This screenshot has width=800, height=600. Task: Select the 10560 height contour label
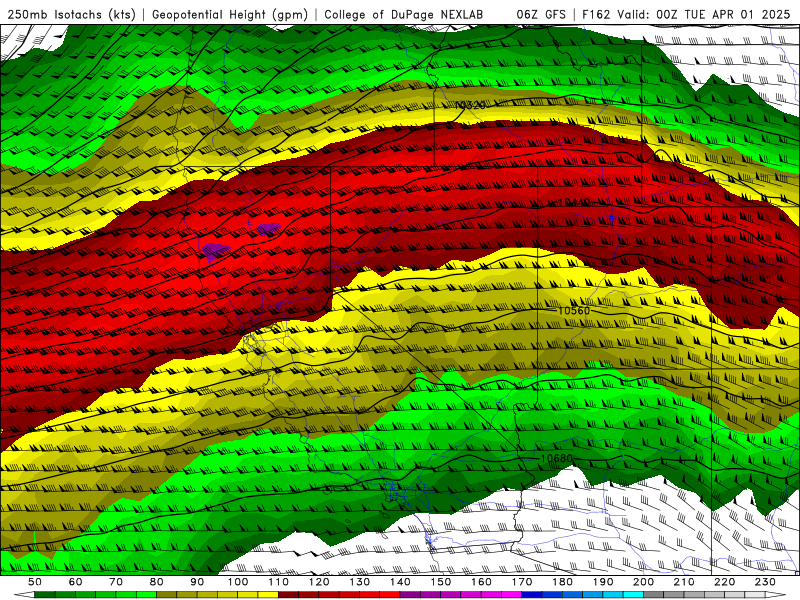[574, 311]
